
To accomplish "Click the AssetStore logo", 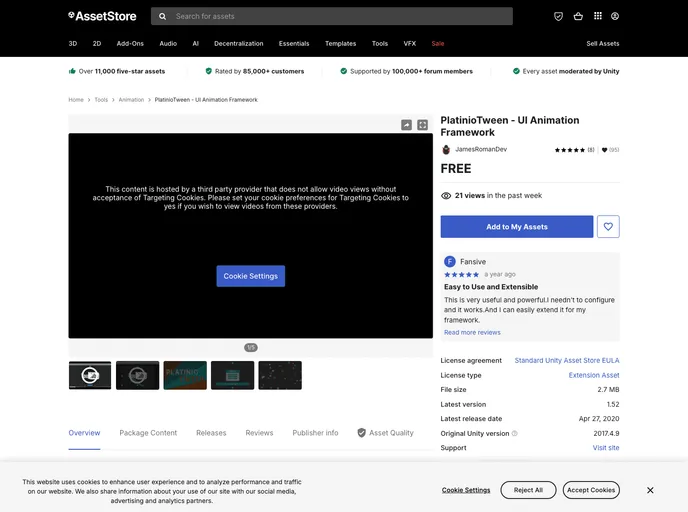I will tap(102, 16).
